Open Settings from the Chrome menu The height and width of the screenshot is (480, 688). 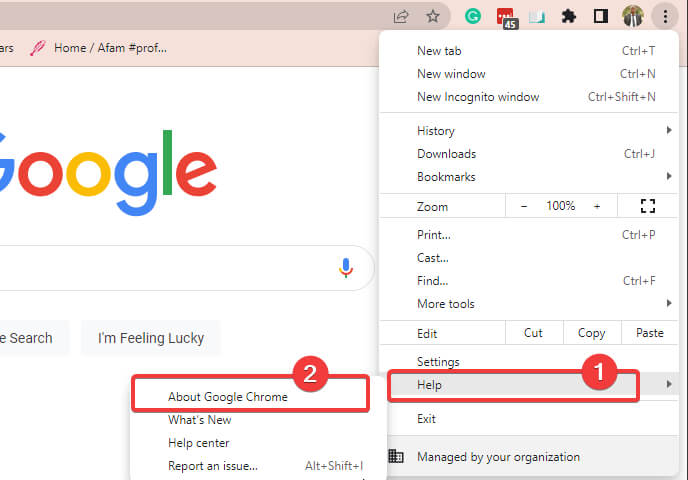529,362
